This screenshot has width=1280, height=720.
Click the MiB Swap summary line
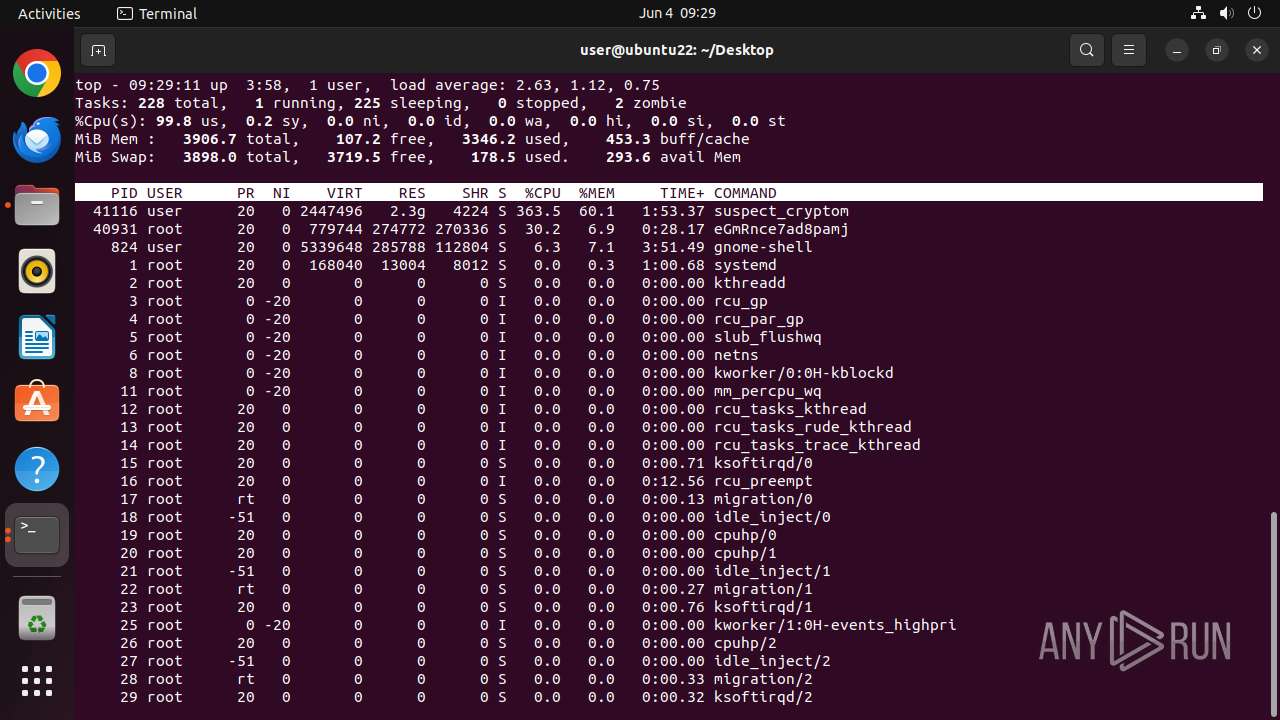pyautogui.click(x=408, y=157)
